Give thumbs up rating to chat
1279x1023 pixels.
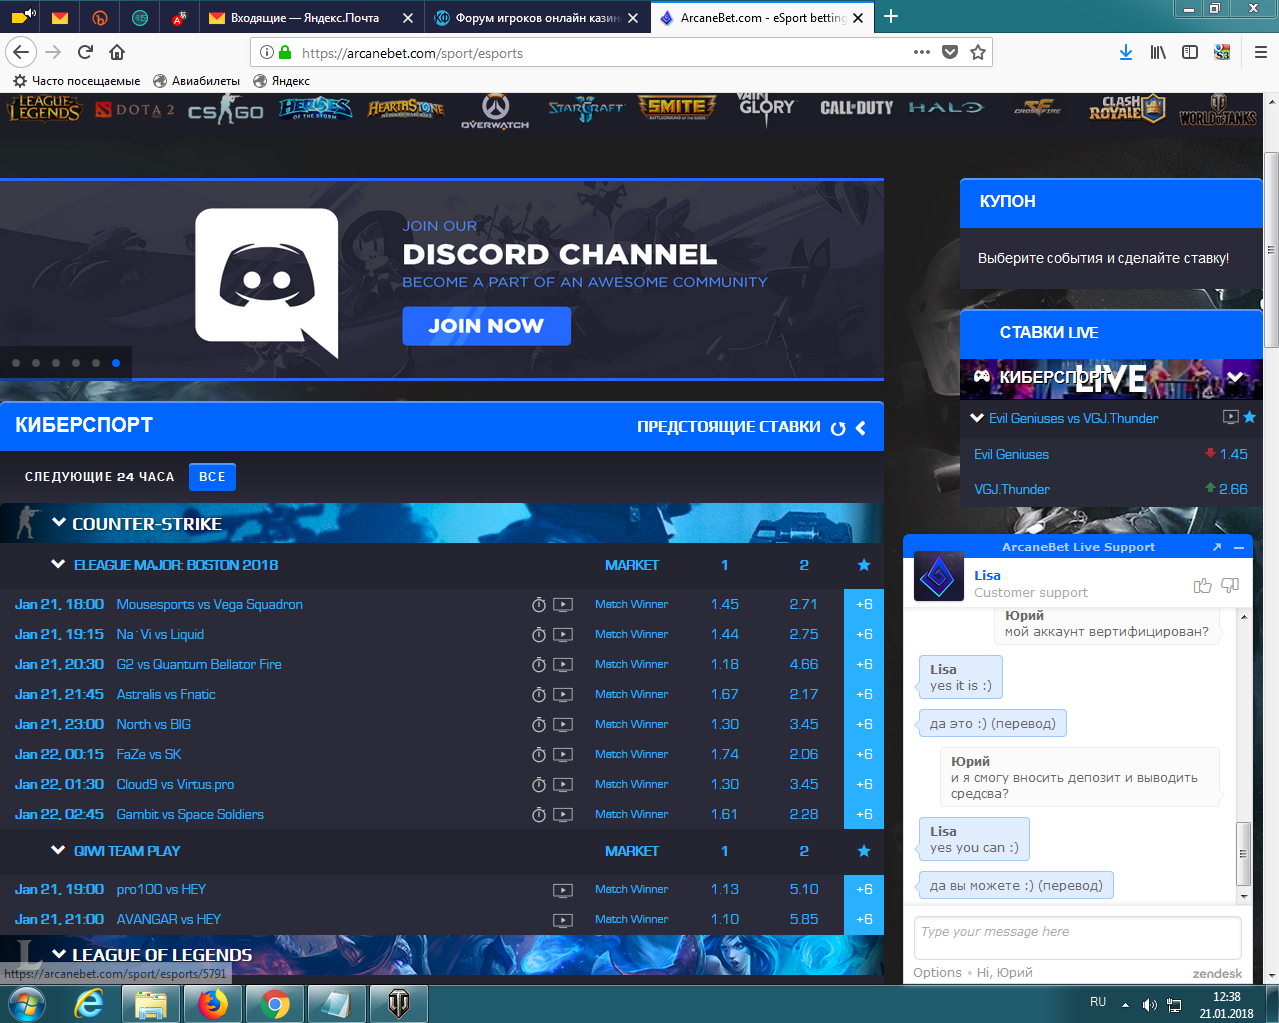pyautogui.click(x=1203, y=585)
